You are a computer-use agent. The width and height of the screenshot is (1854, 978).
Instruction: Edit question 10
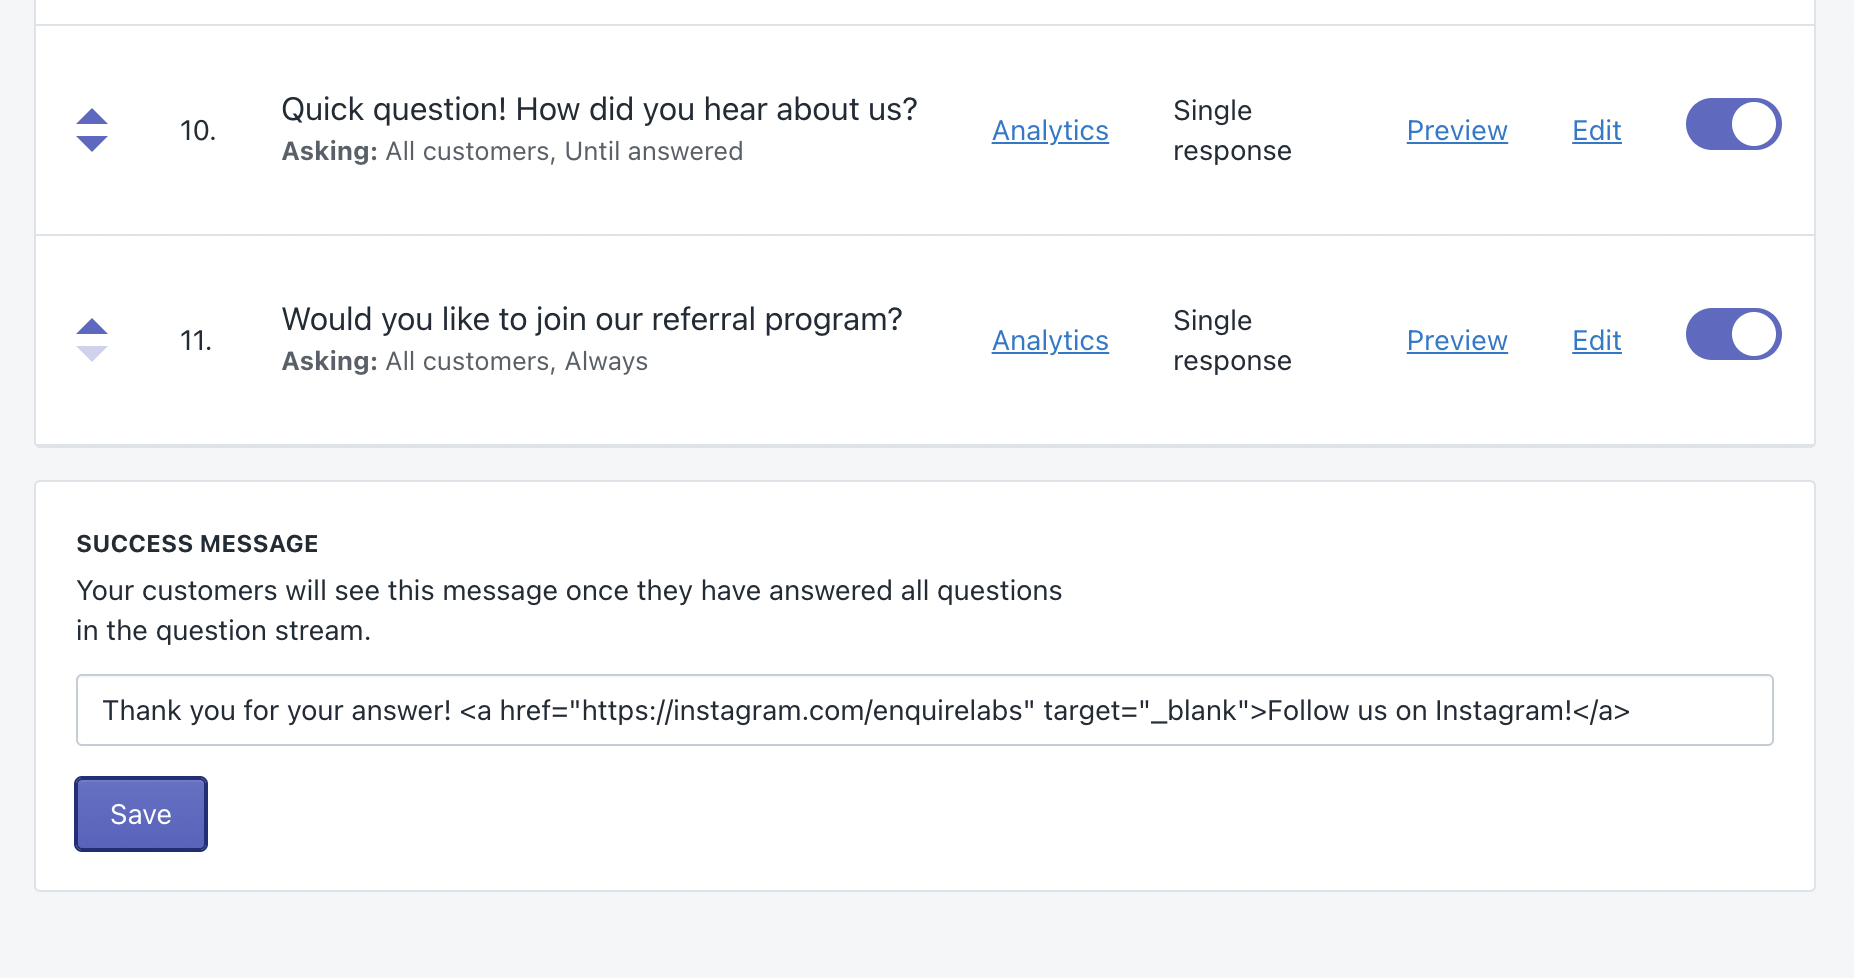point(1596,131)
